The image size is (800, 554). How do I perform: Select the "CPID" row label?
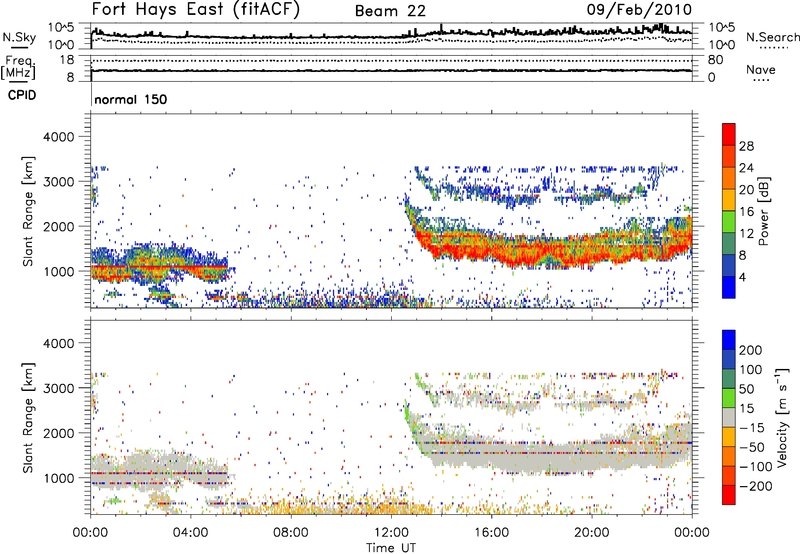point(22,95)
